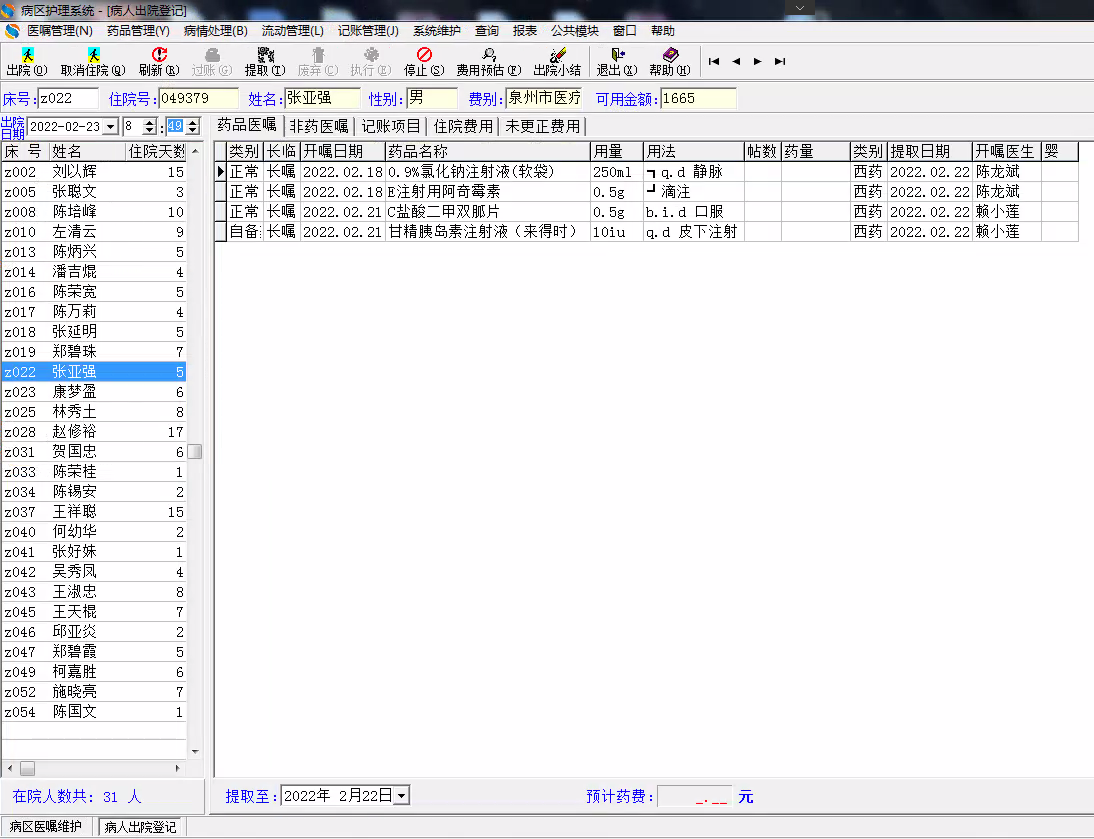1094x839 pixels.
Task: Switch to the 非药医嘱 tab
Action: (x=319, y=126)
